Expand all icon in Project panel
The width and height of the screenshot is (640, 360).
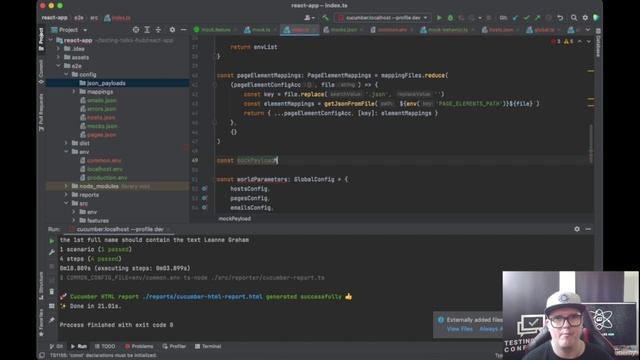coord(147,30)
